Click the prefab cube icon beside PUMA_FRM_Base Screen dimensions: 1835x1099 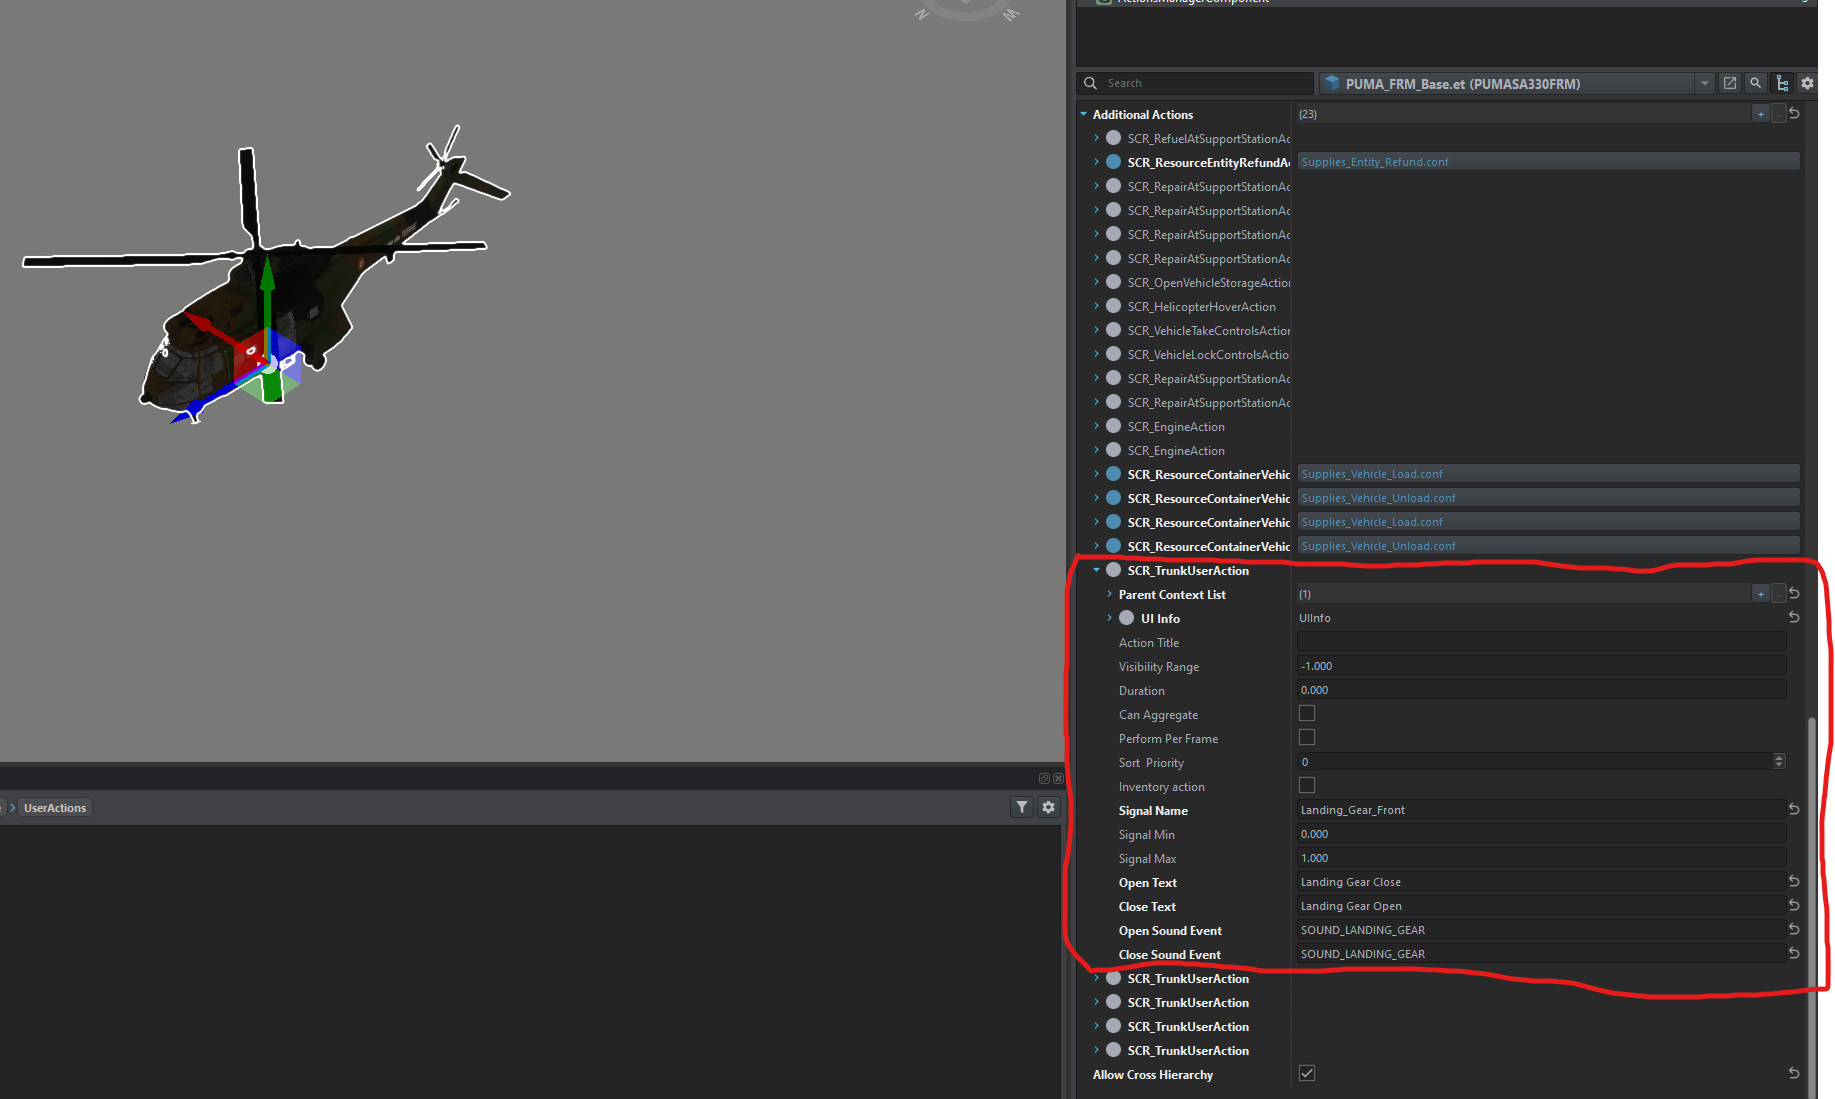[1332, 83]
